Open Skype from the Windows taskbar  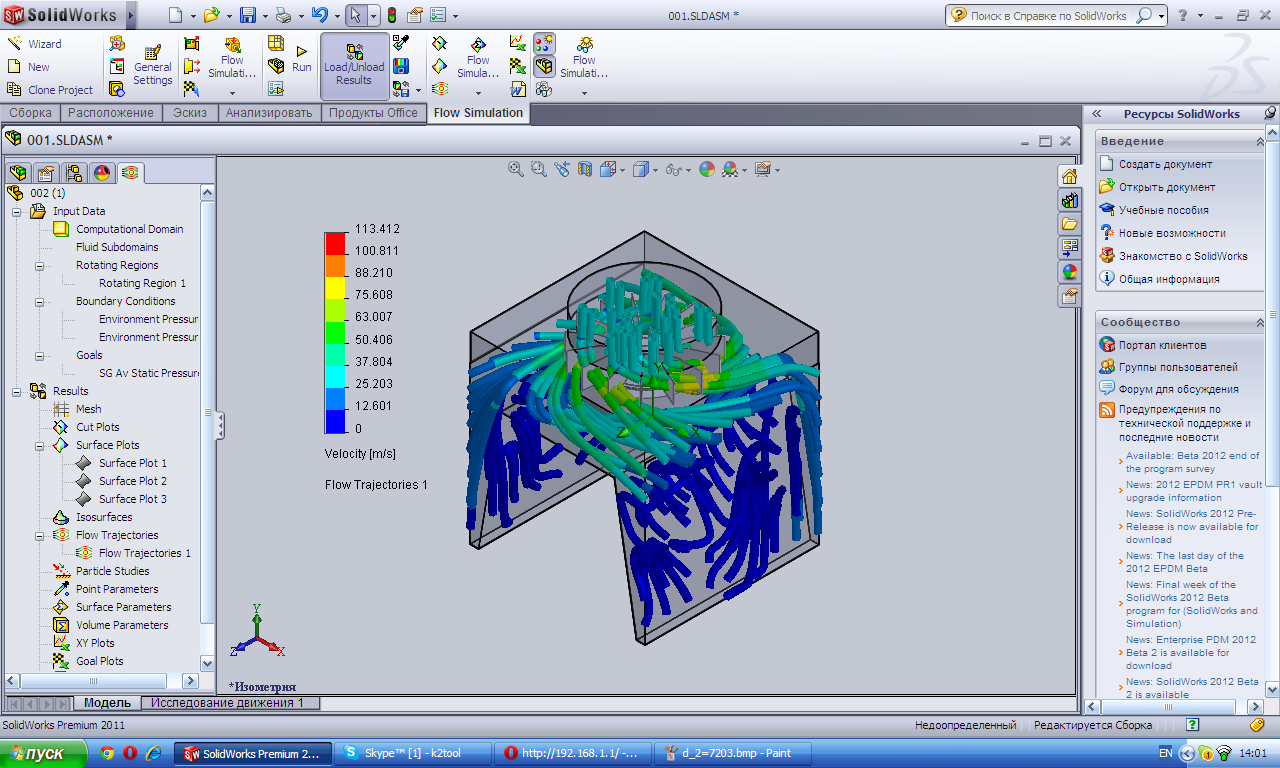(410, 753)
